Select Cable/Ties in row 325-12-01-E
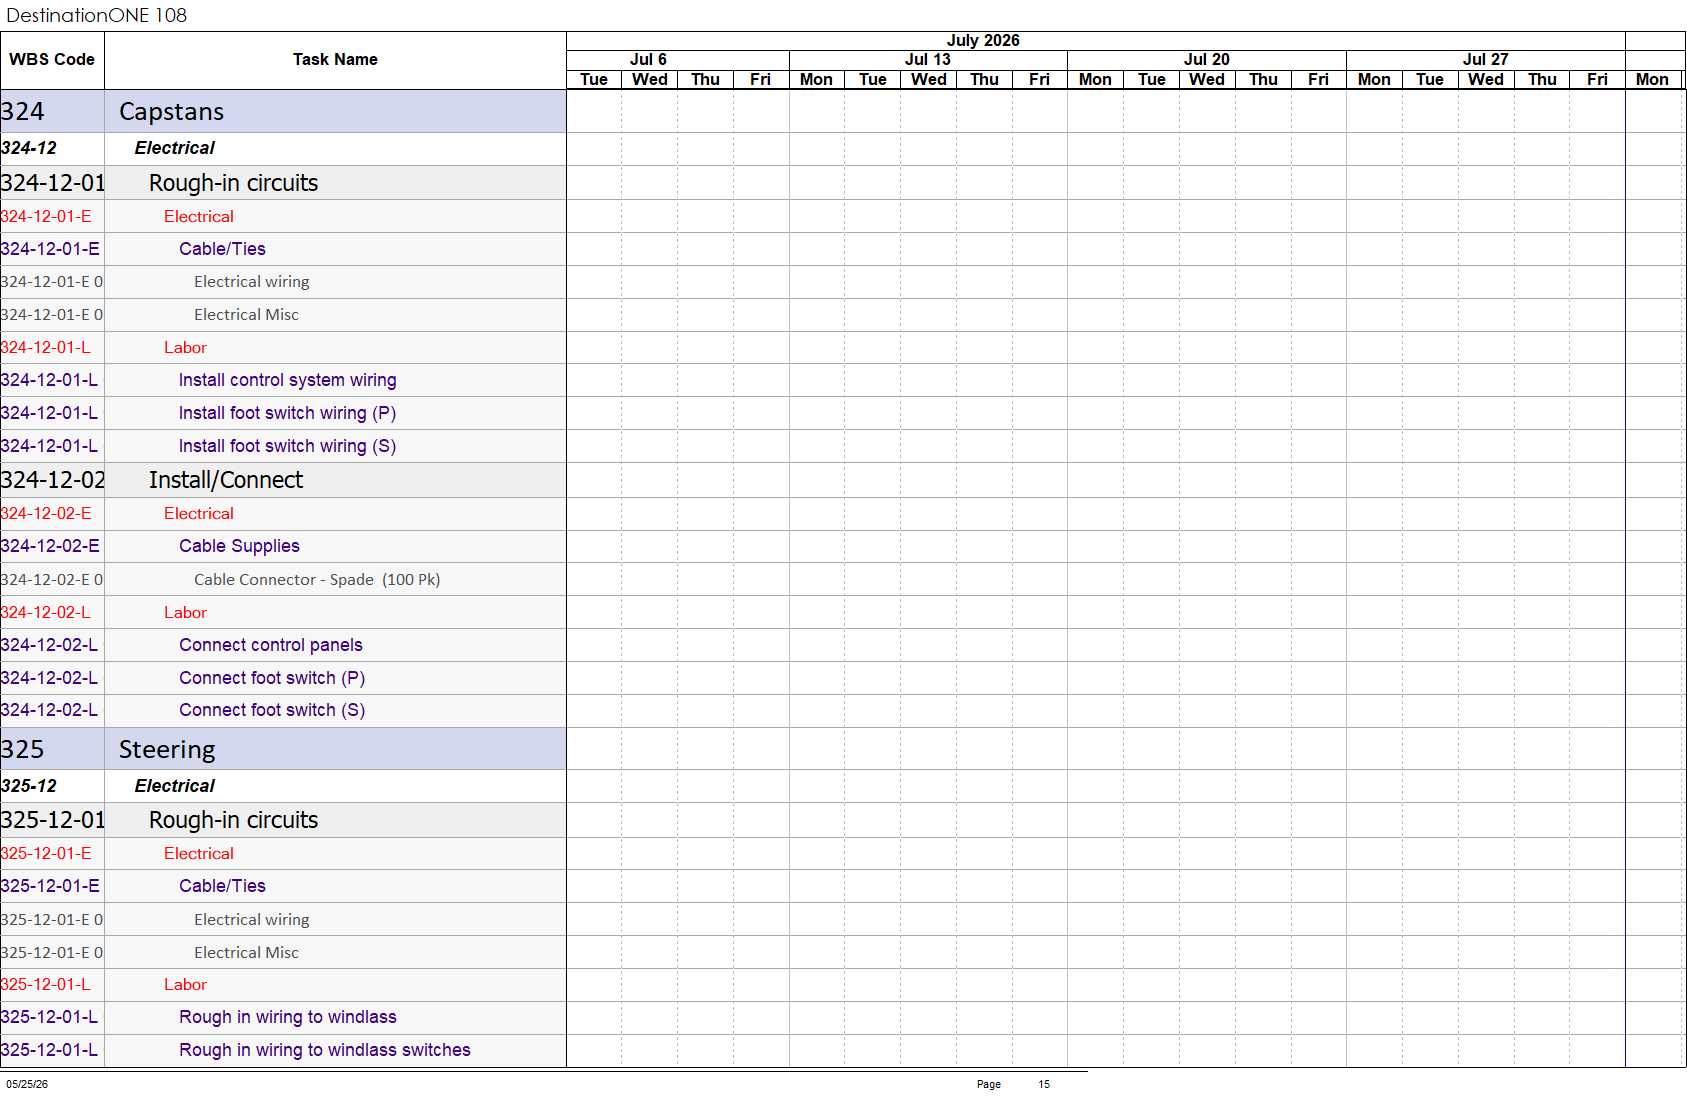Viewport: 1687px width, 1097px height. pos(222,886)
